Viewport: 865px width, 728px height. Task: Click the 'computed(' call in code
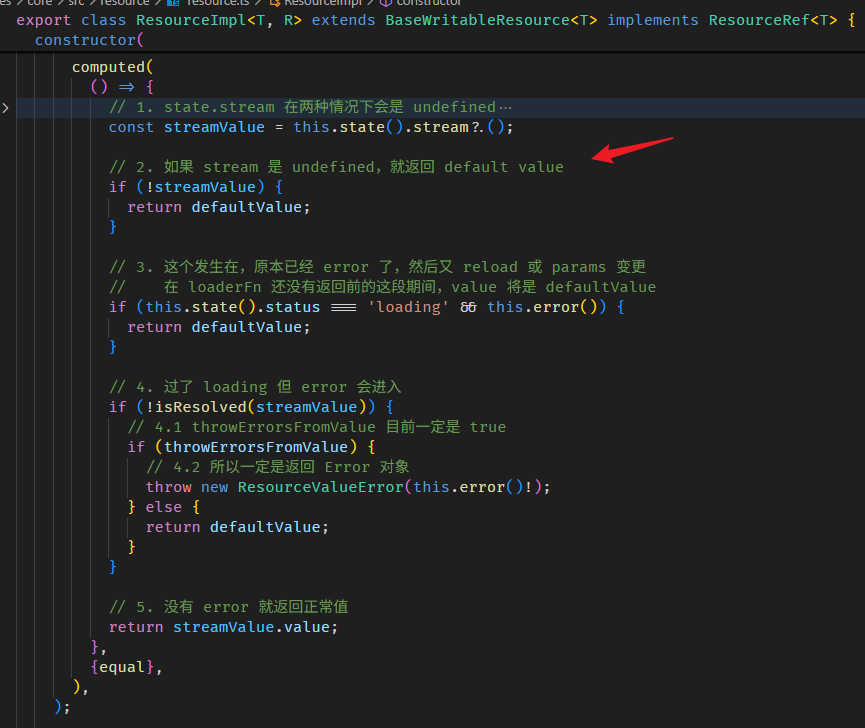click(x=113, y=67)
